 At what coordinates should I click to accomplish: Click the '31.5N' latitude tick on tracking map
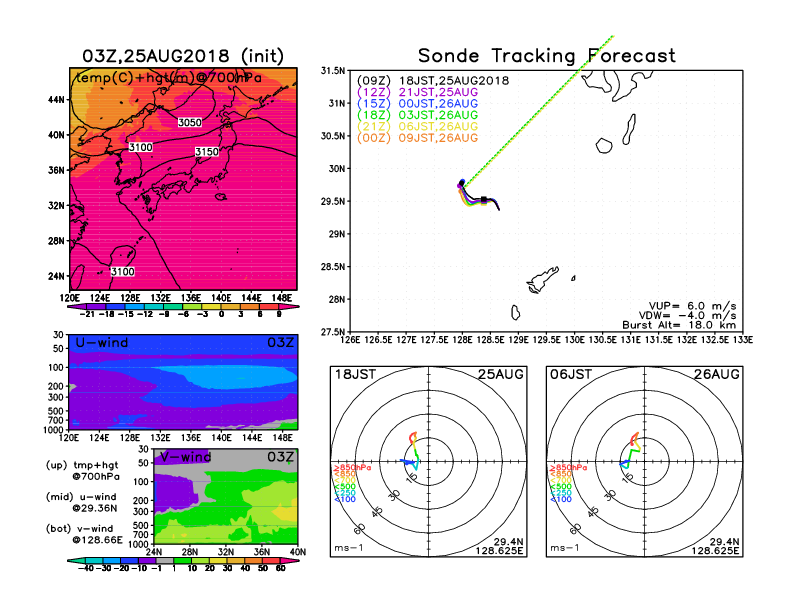tap(332, 71)
